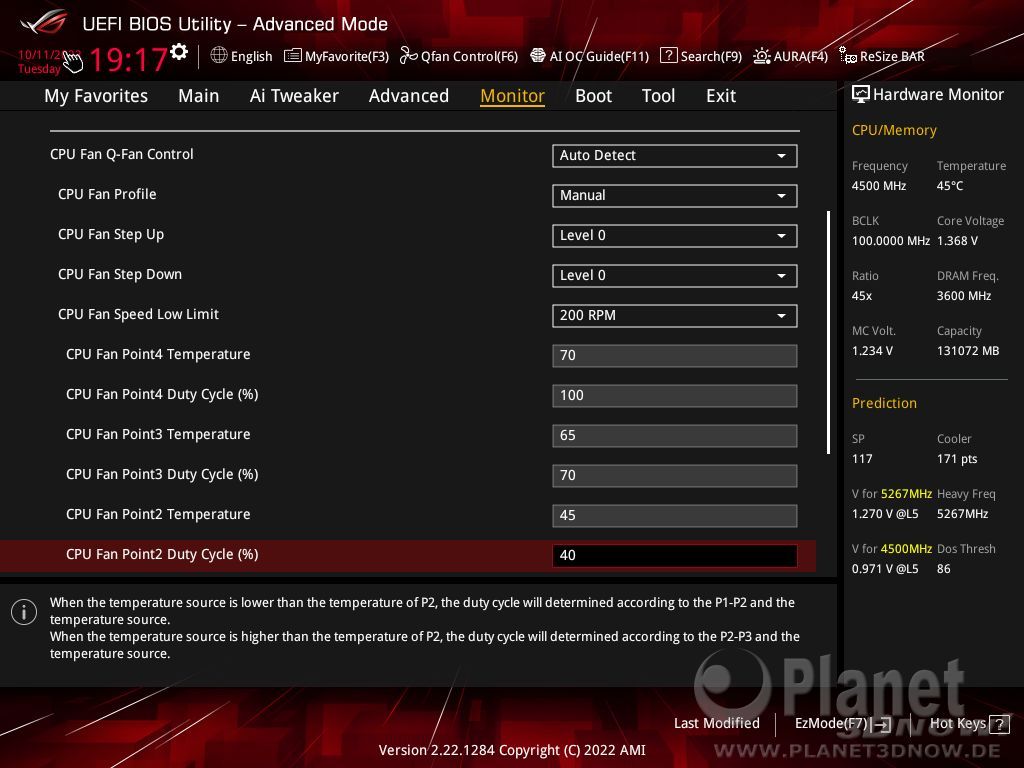Click the AI OC Guide icon

tap(537, 56)
